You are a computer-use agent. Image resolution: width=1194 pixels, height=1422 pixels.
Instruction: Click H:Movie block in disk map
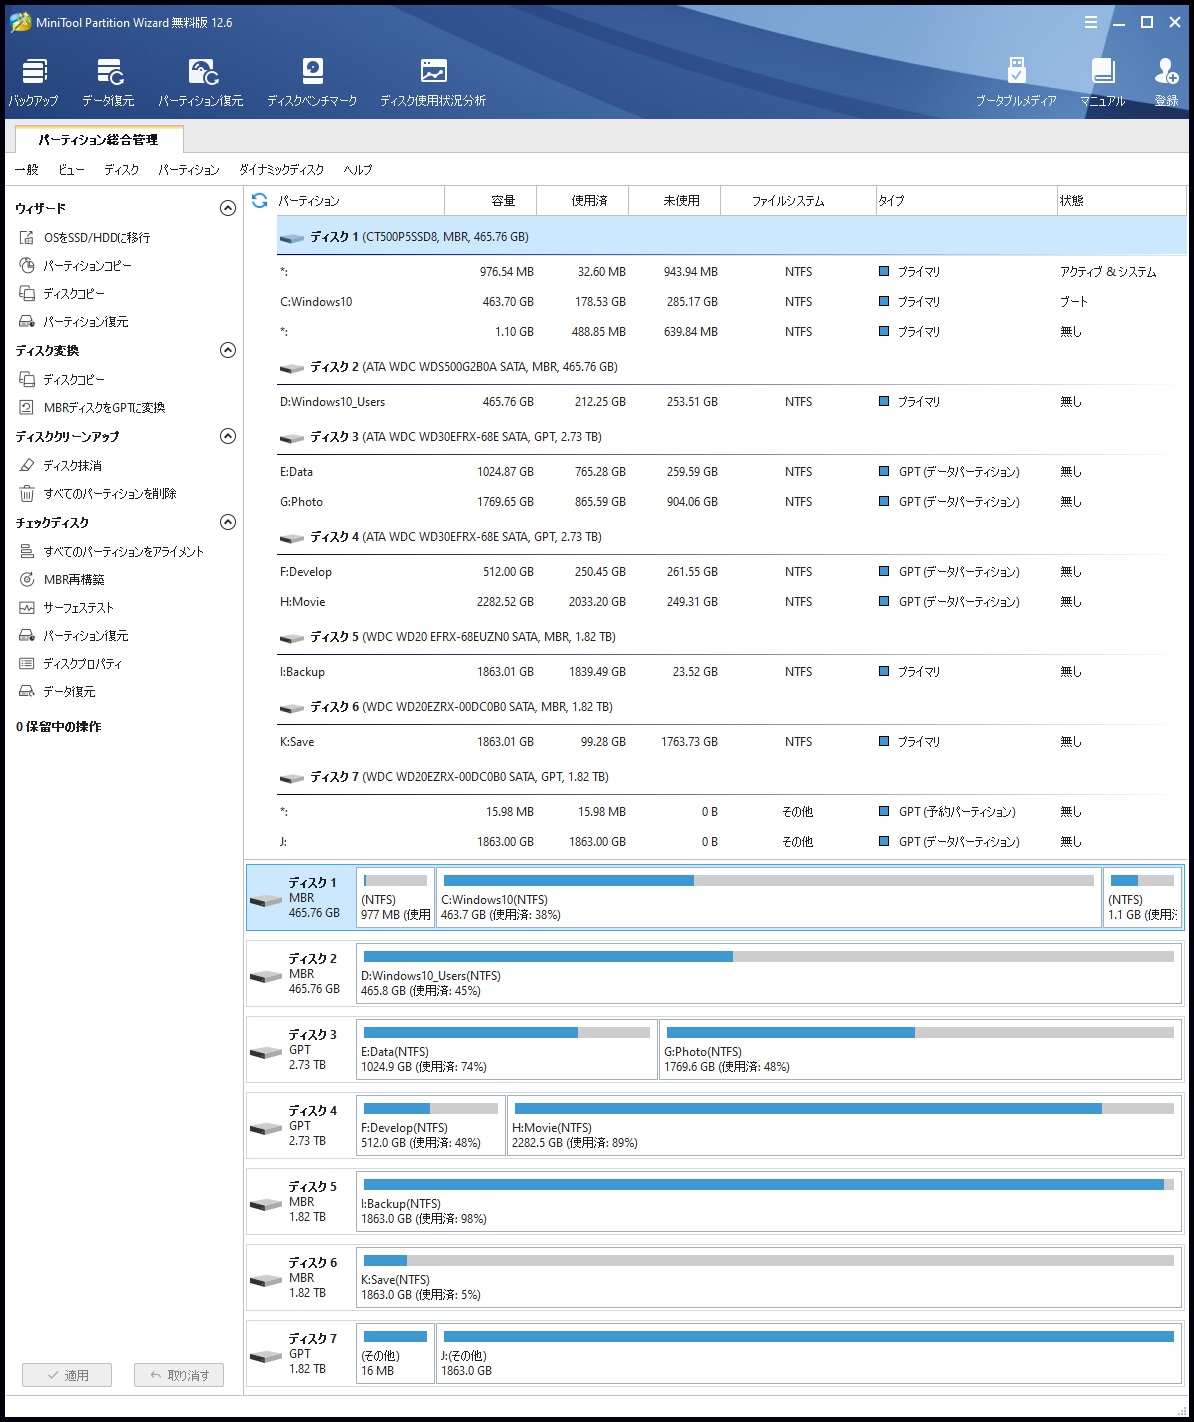(x=845, y=1126)
